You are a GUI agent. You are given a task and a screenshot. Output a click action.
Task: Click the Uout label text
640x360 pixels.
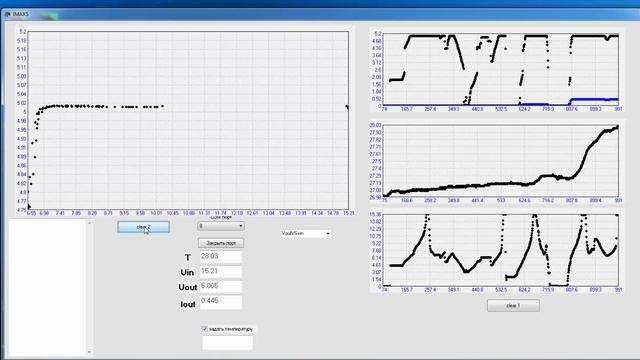pos(188,287)
